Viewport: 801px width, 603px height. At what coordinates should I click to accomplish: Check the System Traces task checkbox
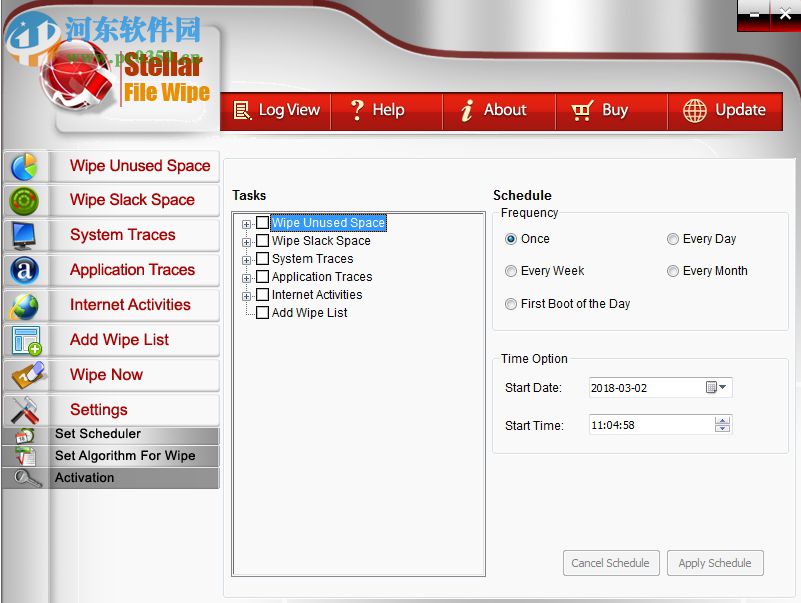[x=262, y=259]
